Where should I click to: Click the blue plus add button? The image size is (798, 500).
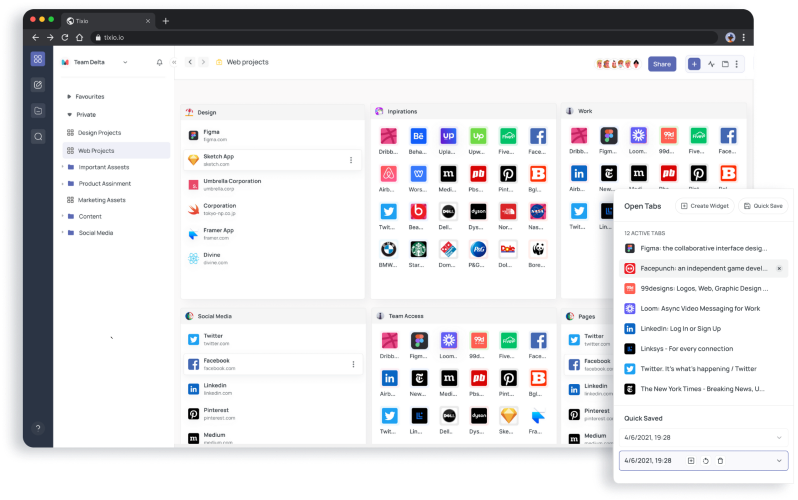coord(694,64)
